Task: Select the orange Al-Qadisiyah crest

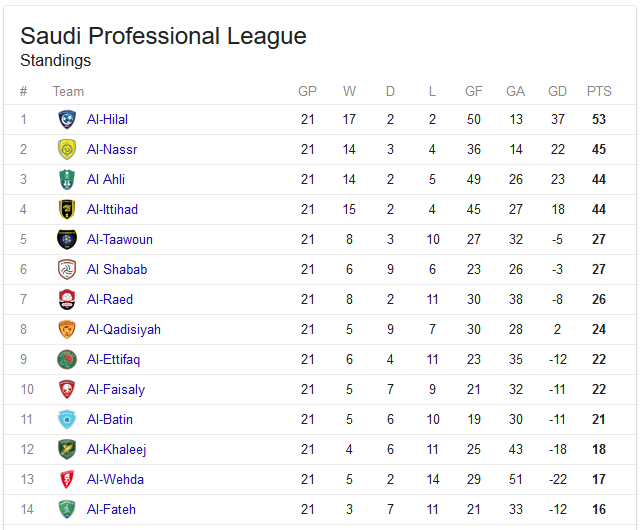Action: [67, 329]
